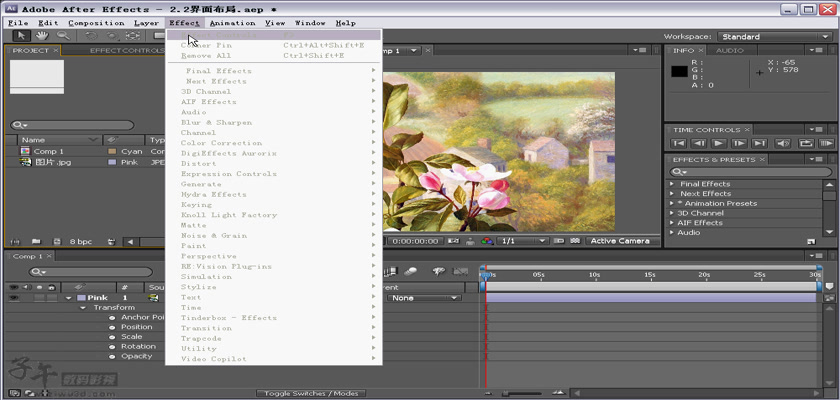Switch to the Audio panel tab
Image resolution: width=840 pixels, height=400 pixels.
(730, 50)
